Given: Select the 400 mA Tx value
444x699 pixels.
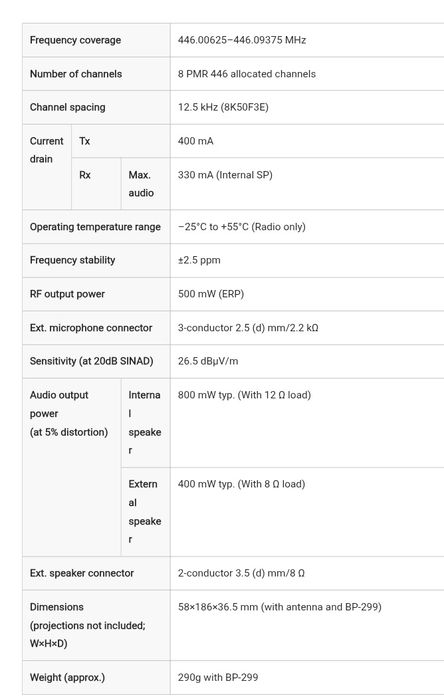Looking at the screenshot, I should click(x=195, y=141).
